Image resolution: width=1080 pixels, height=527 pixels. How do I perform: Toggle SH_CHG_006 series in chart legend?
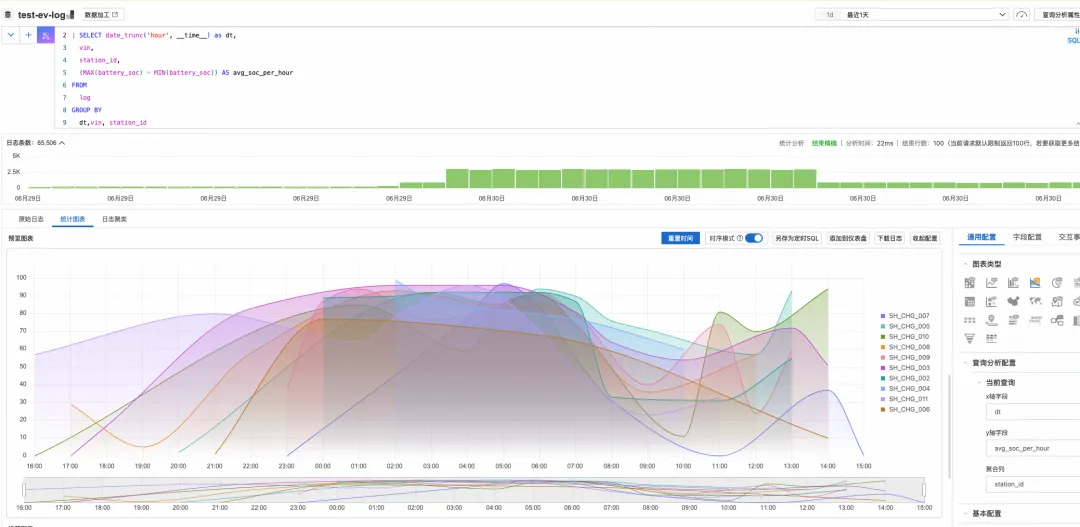(905, 409)
